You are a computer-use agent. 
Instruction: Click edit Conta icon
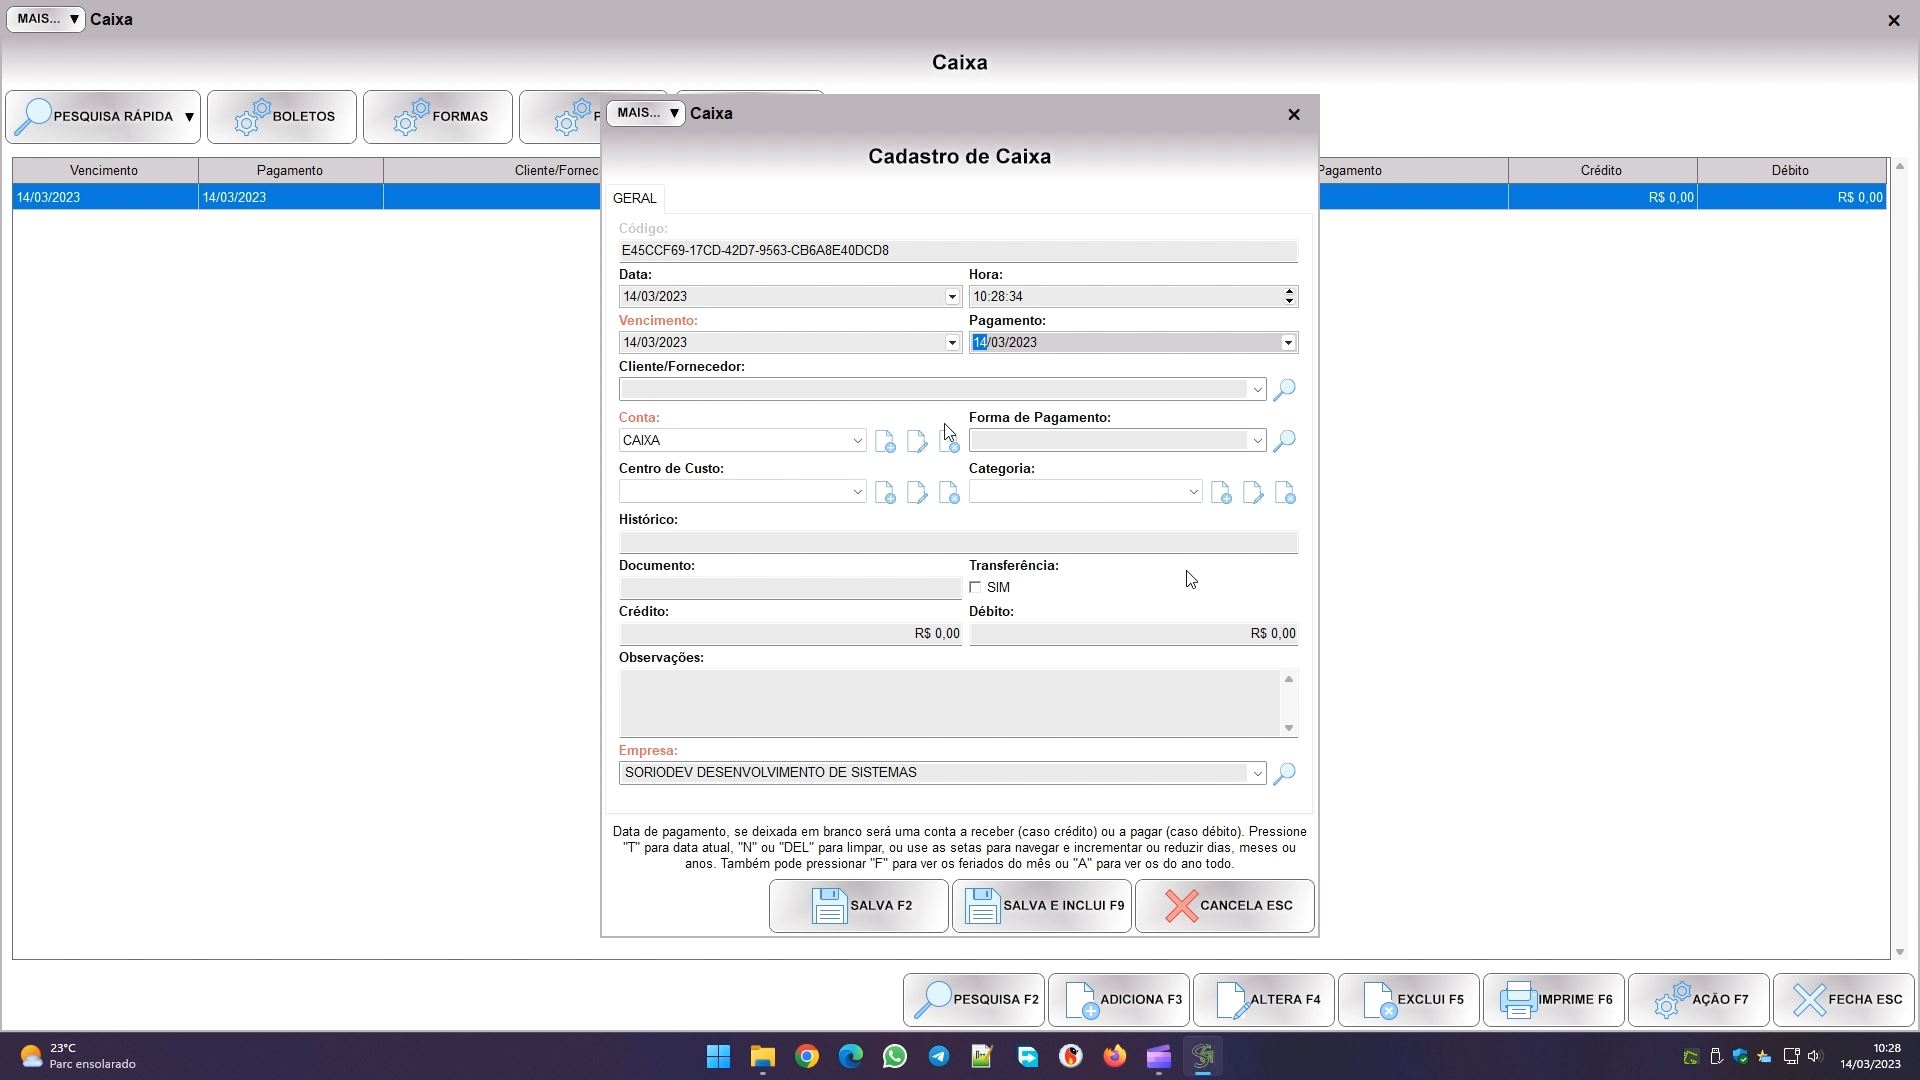pyautogui.click(x=916, y=441)
